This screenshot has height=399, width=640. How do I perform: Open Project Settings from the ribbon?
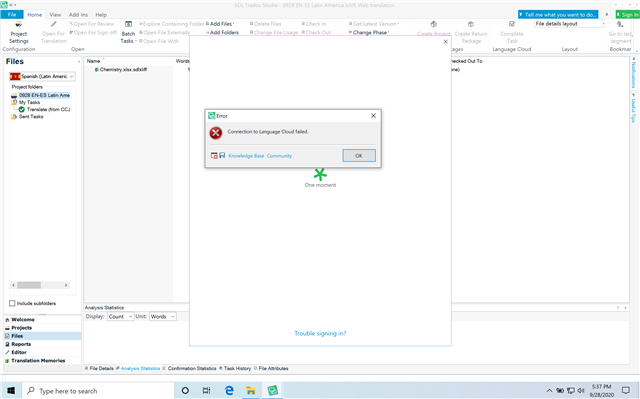click(x=19, y=33)
